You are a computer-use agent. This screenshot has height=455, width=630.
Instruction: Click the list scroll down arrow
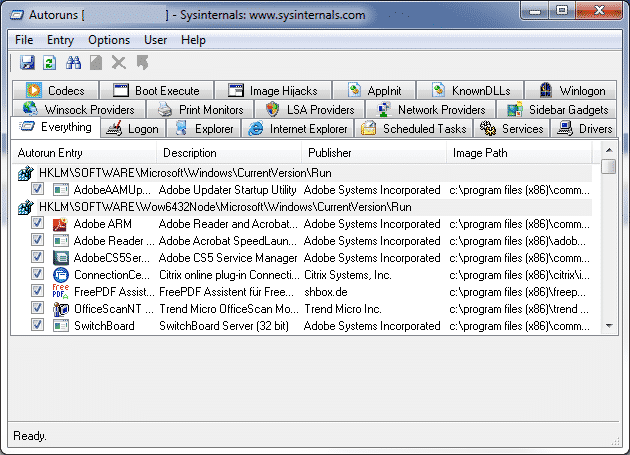click(609, 326)
